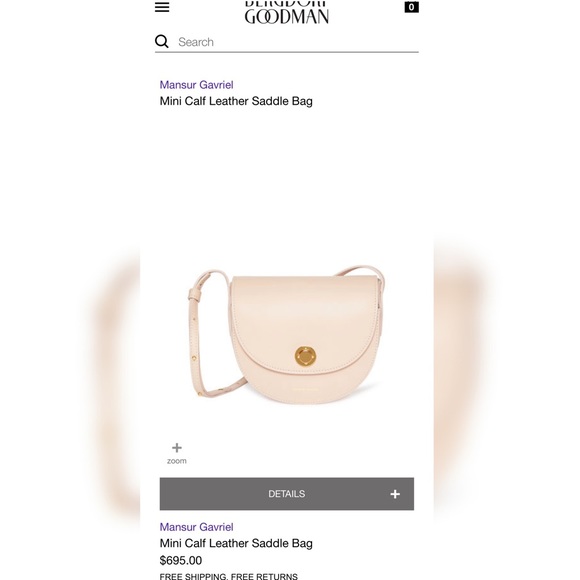This screenshot has width=580, height=580.
Task: Select the pink saddle bag product image
Action: pyautogui.click(x=287, y=335)
